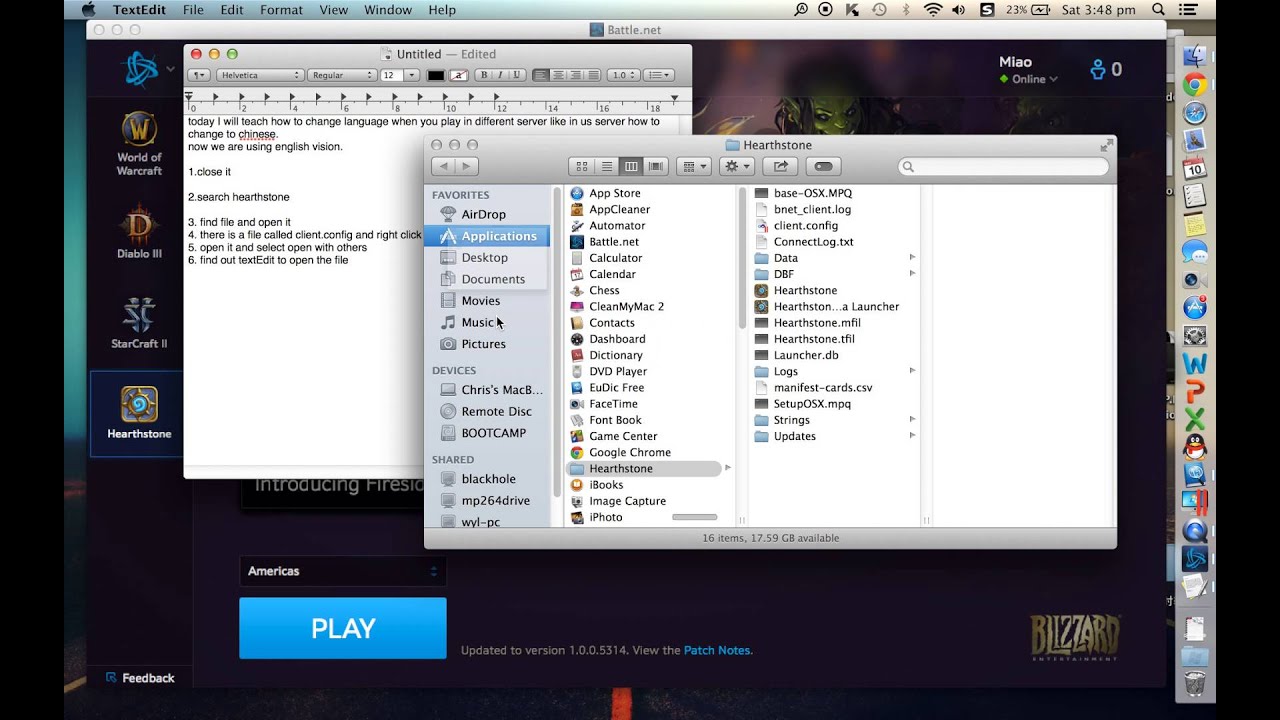Open the Window menu
The image size is (1280, 720).
388,10
